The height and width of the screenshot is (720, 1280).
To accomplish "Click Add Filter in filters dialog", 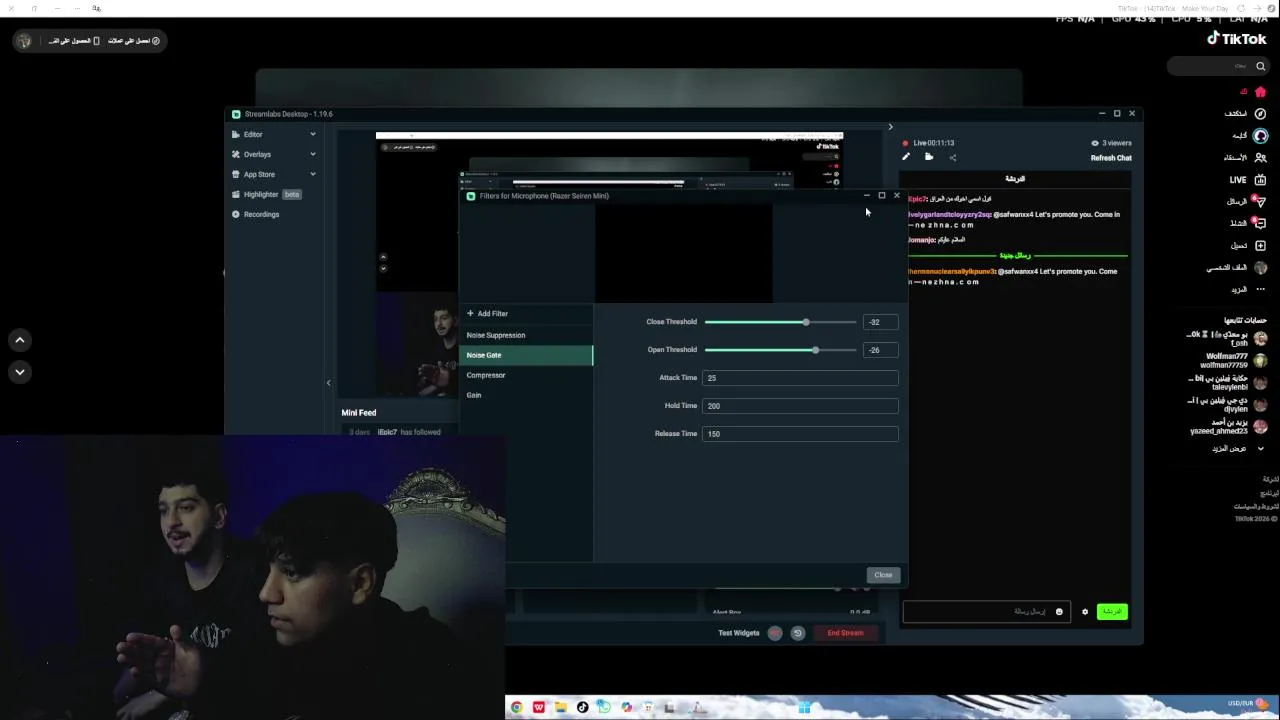I will pyautogui.click(x=487, y=313).
